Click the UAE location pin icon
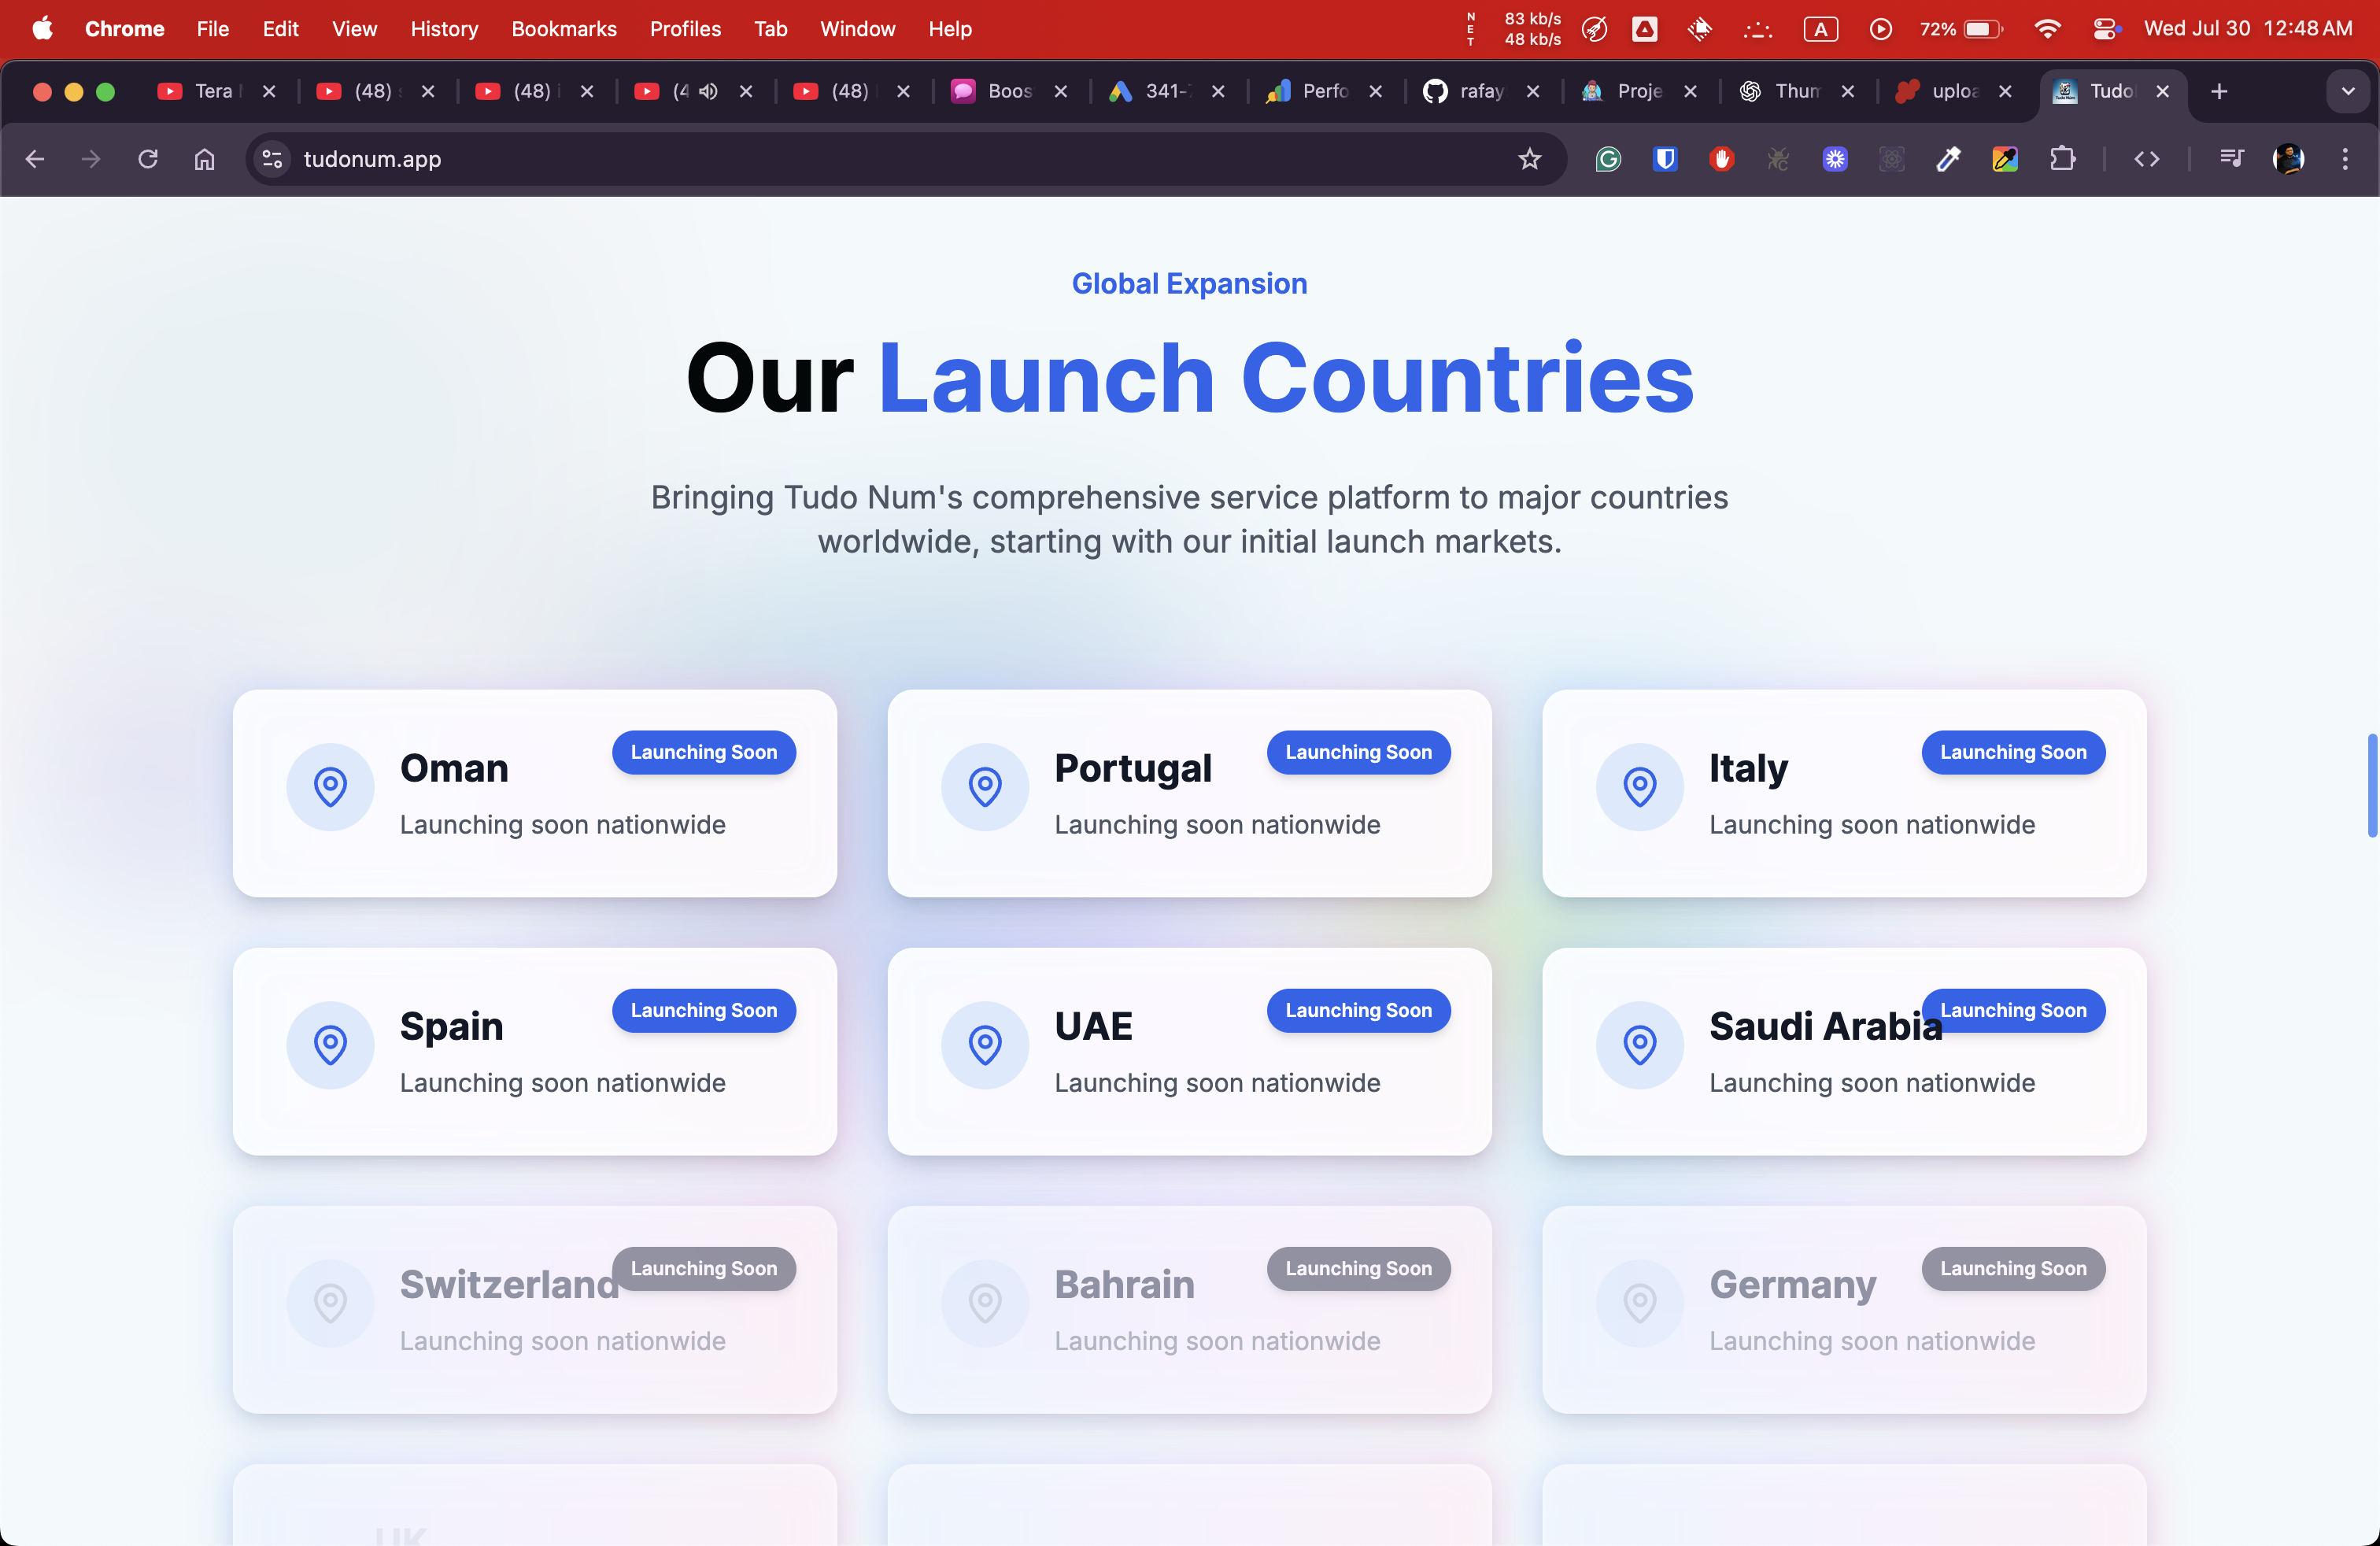Screen dimensions: 2380x1546 click(x=985, y=1044)
